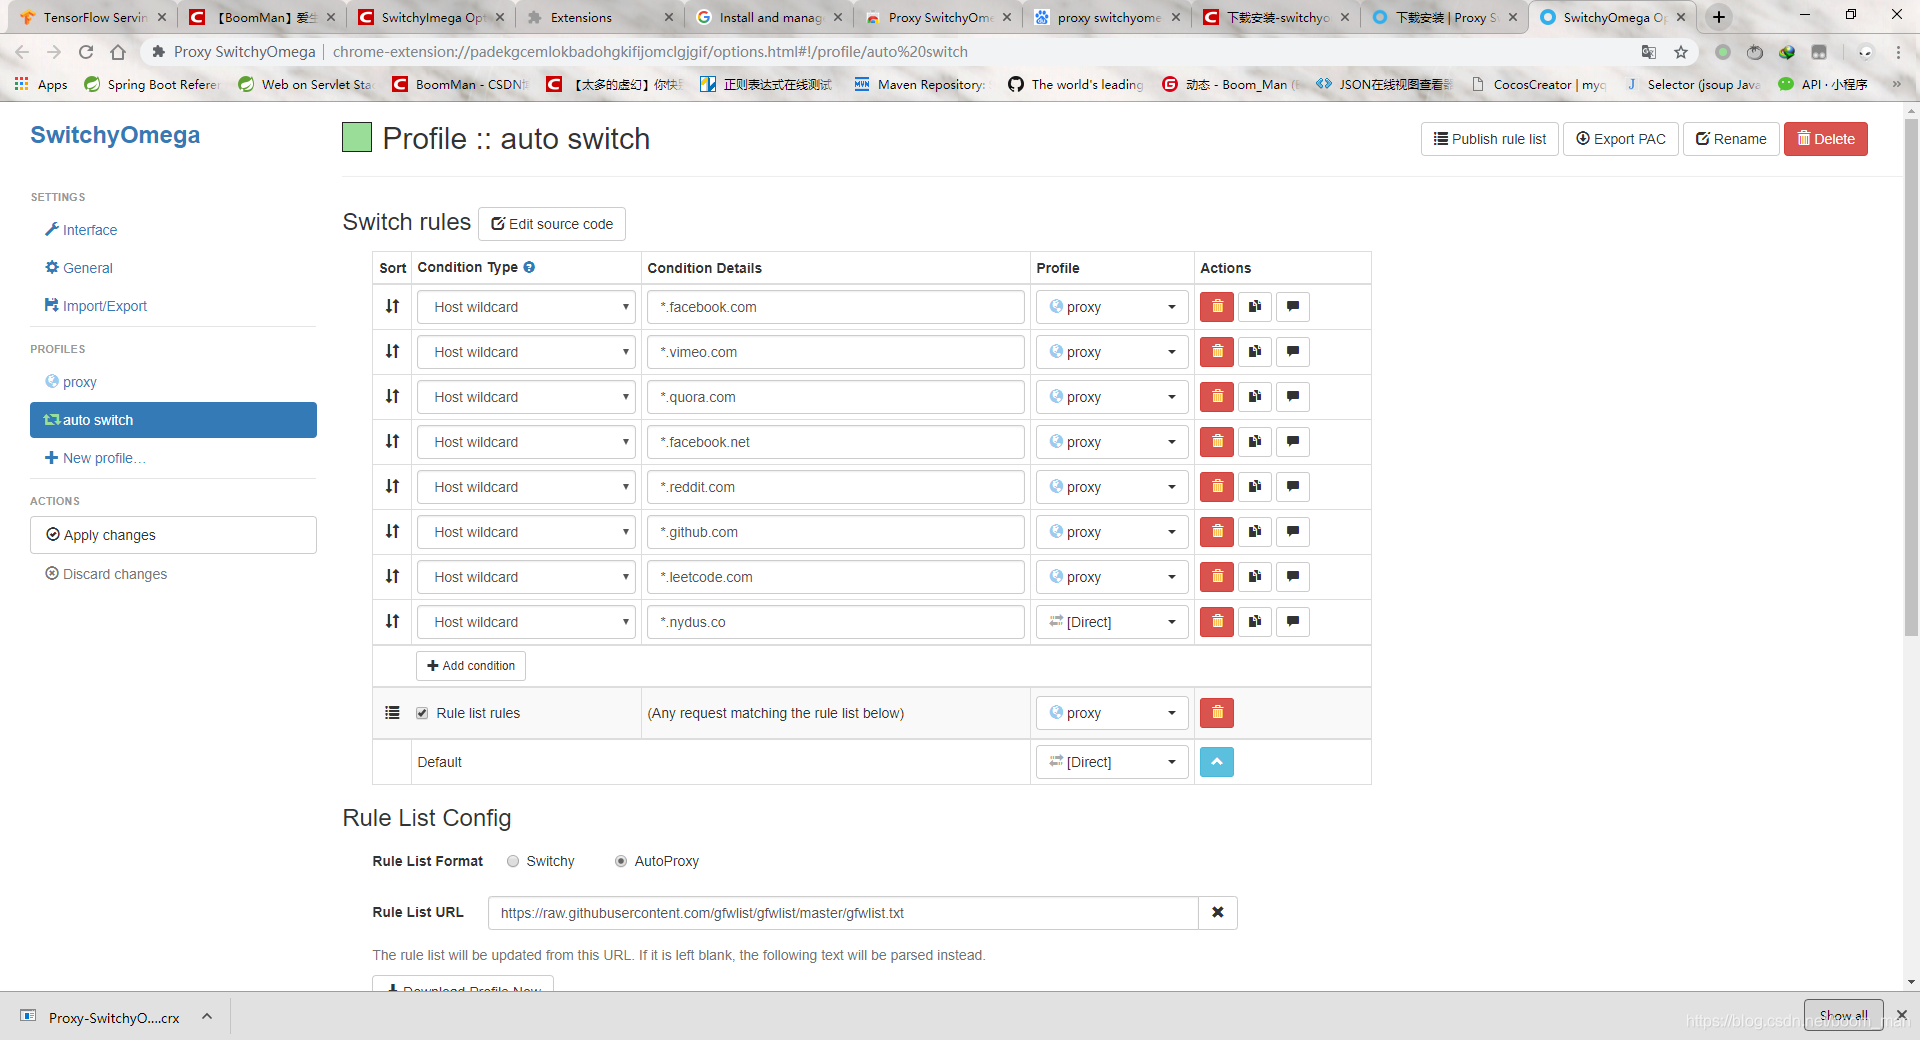Click the auto switch profile color swatch
Image resolution: width=1920 pixels, height=1040 pixels.
[357, 138]
